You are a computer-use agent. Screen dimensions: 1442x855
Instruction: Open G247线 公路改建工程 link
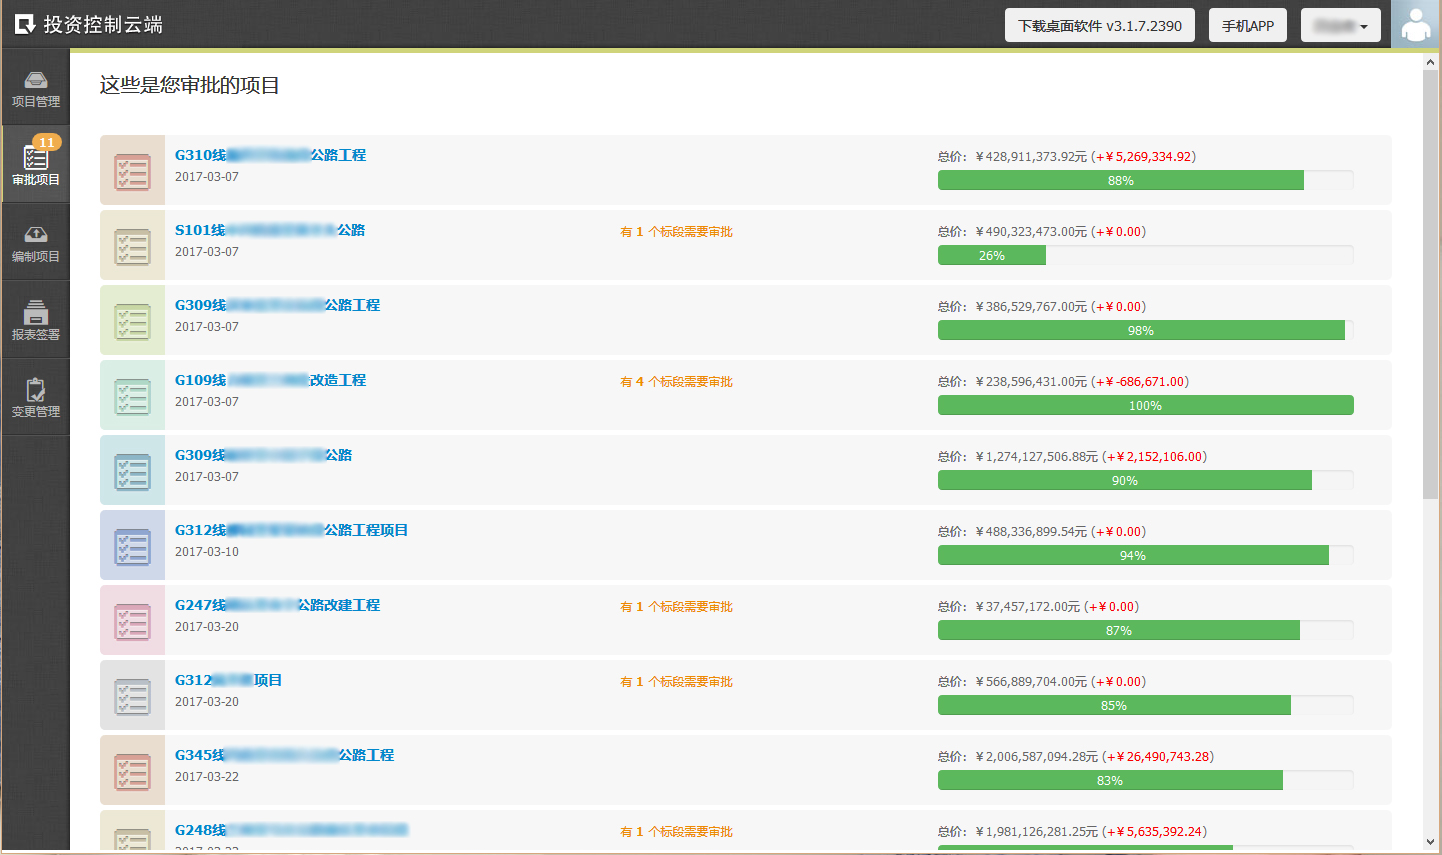point(277,605)
